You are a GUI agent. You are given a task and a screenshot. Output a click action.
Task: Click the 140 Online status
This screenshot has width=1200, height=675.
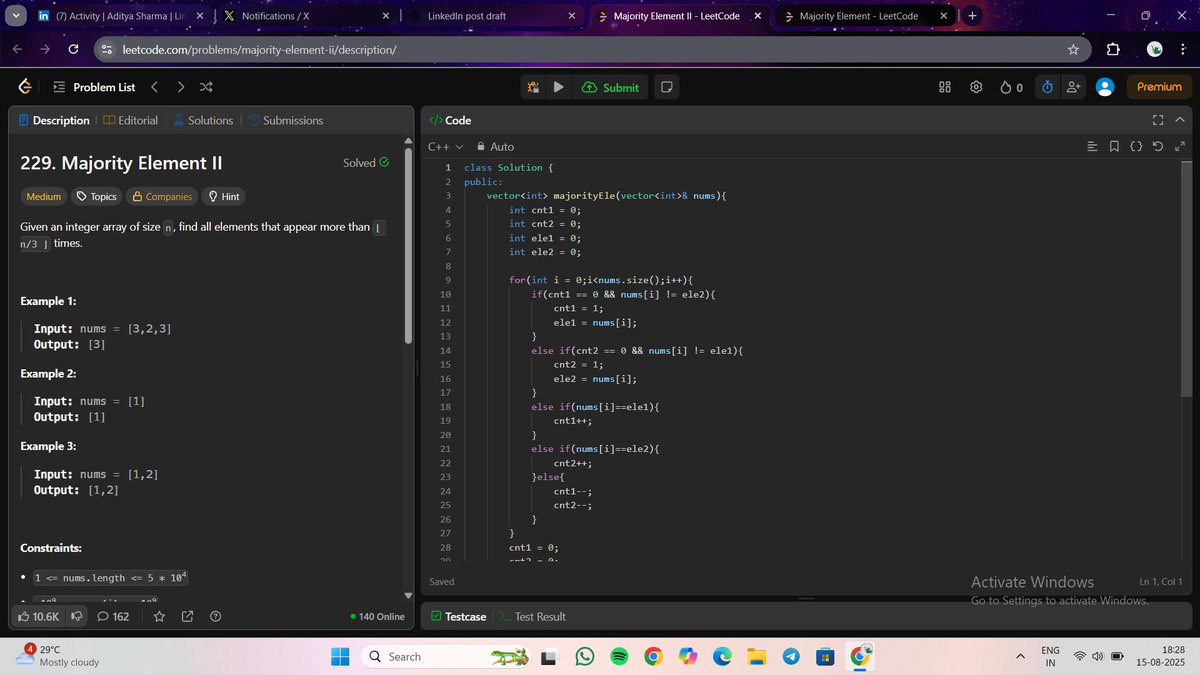click(x=378, y=617)
